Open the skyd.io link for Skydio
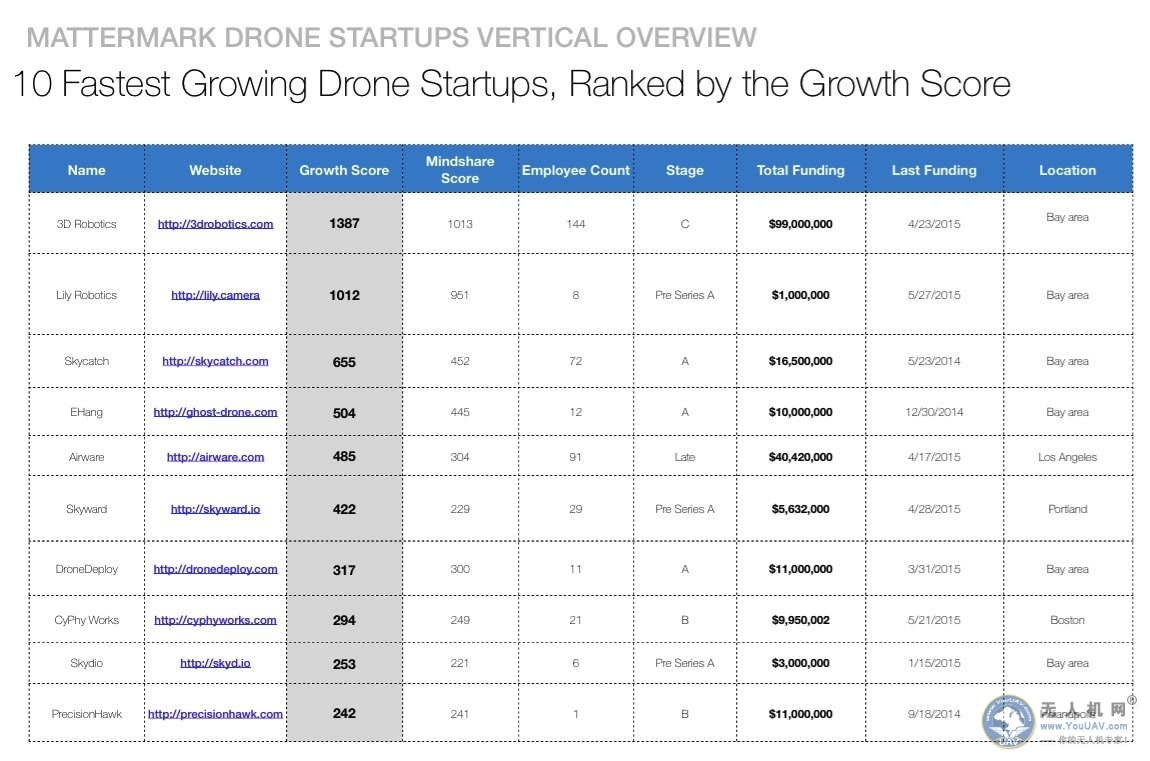Image resolution: width=1150 pixels, height=761 pixels. click(x=215, y=663)
